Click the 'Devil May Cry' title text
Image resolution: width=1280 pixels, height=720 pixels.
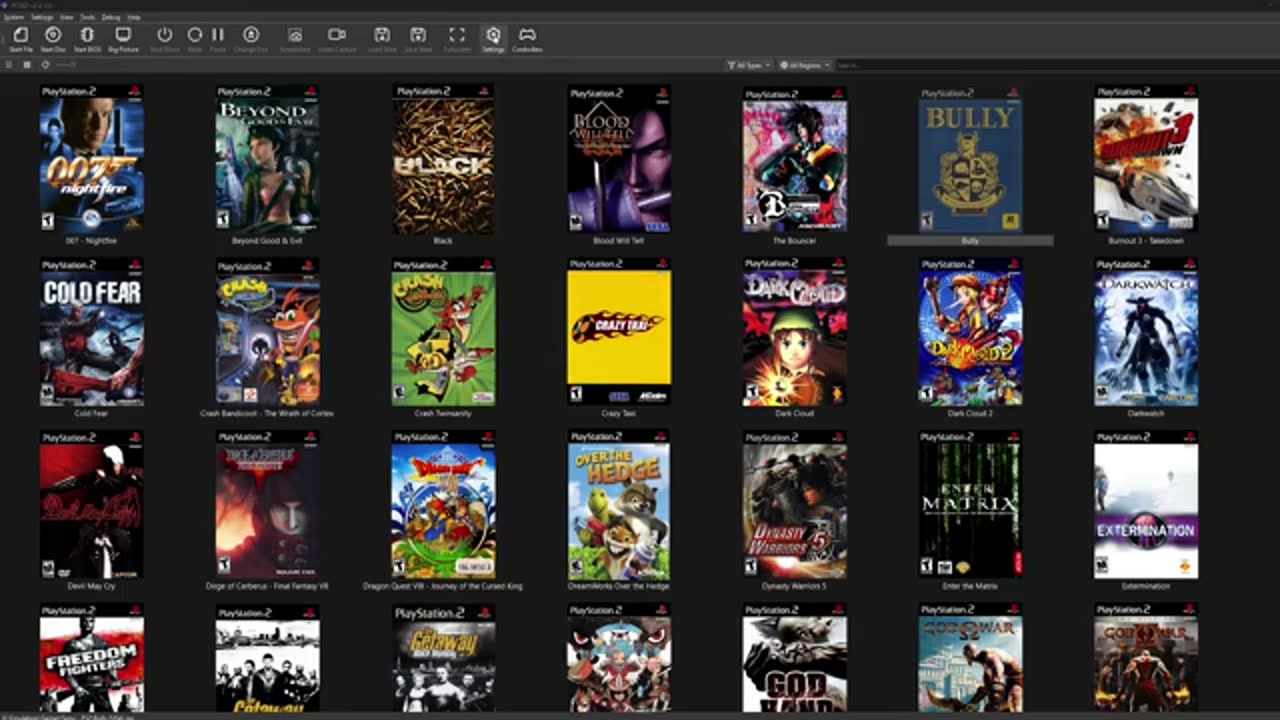click(x=92, y=586)
